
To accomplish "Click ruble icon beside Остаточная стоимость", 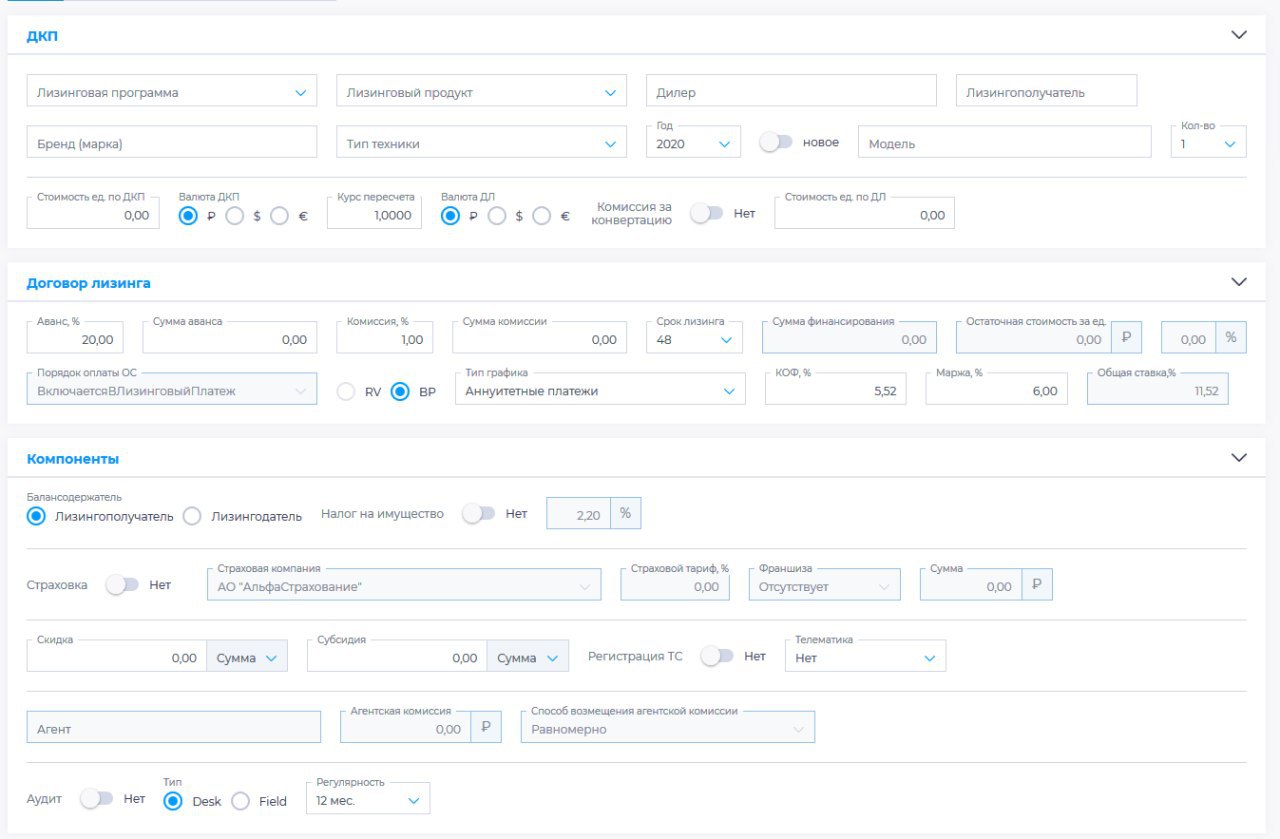I will [1126, 338].
